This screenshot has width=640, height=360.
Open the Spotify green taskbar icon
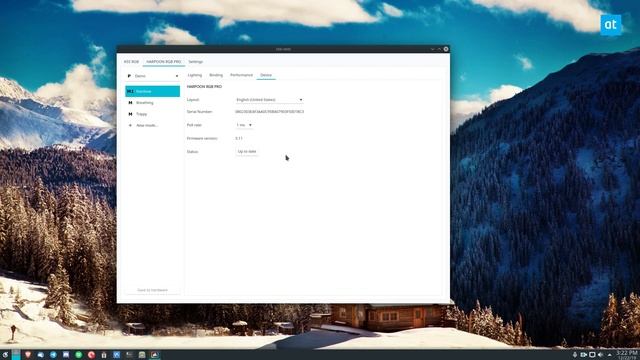pos(78,355)
